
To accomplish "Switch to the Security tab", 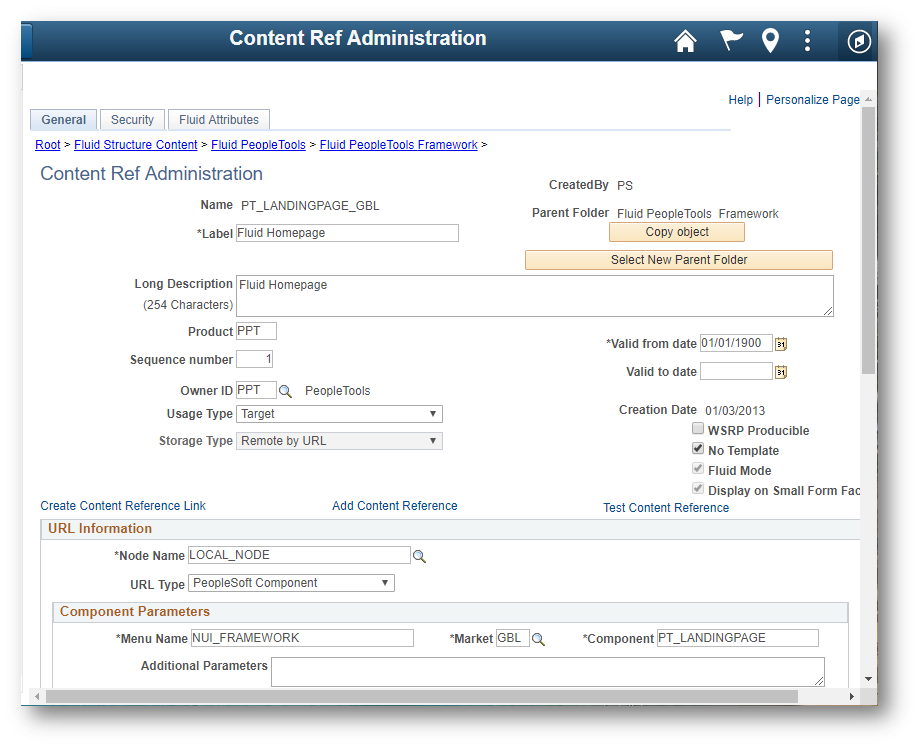I will (x=132, y=120).
